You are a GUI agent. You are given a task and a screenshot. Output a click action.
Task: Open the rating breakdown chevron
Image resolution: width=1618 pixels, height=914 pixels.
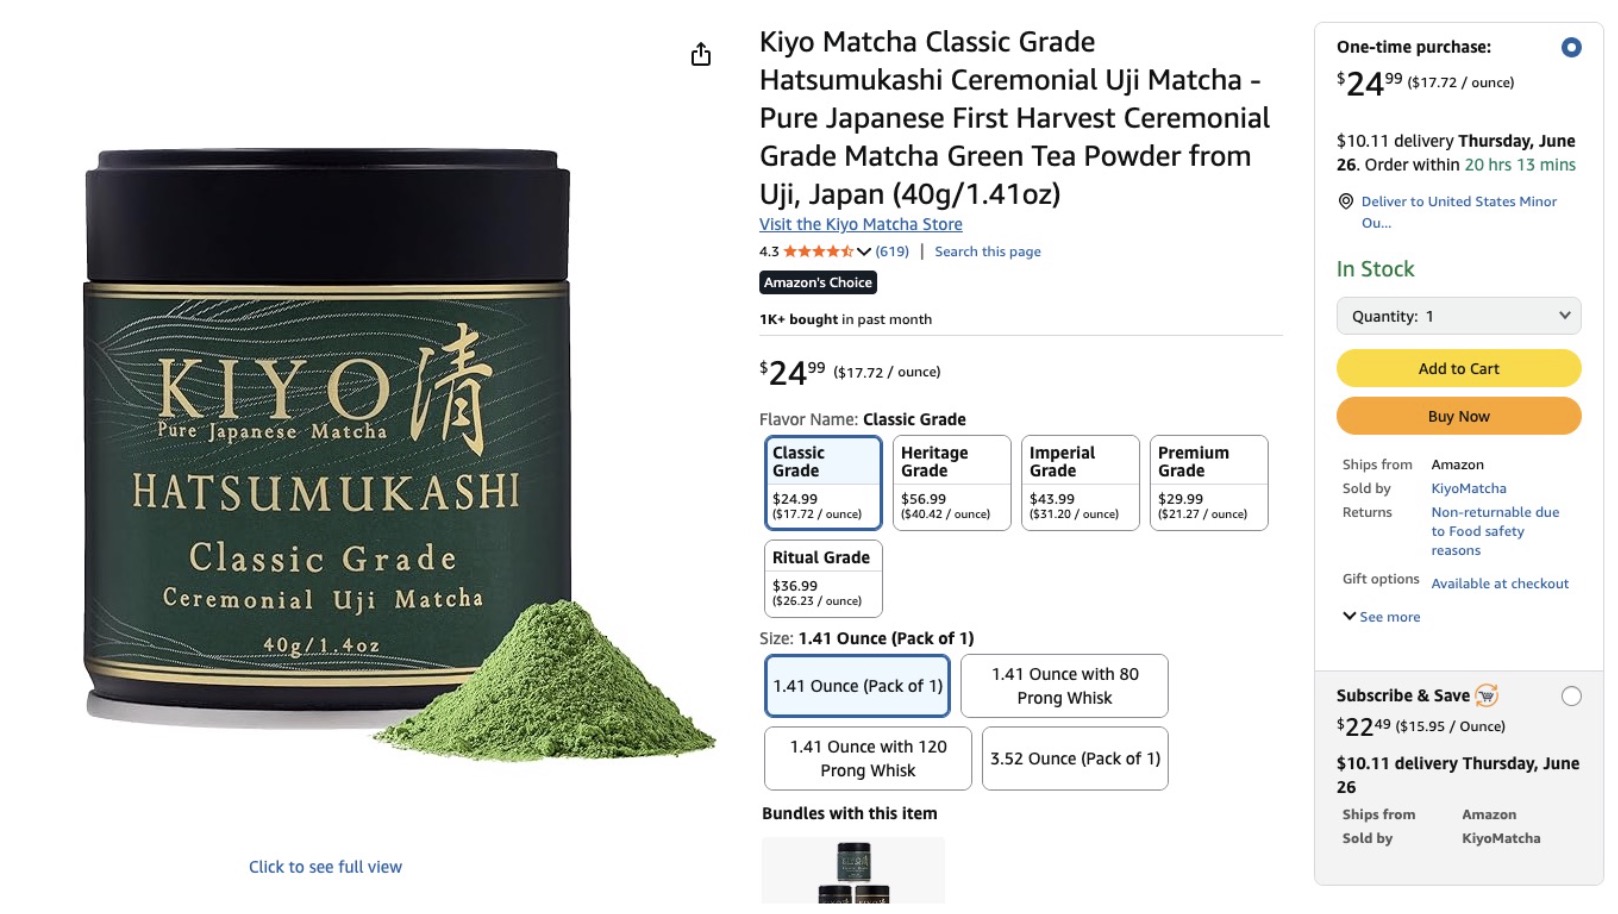pos(864,252)
